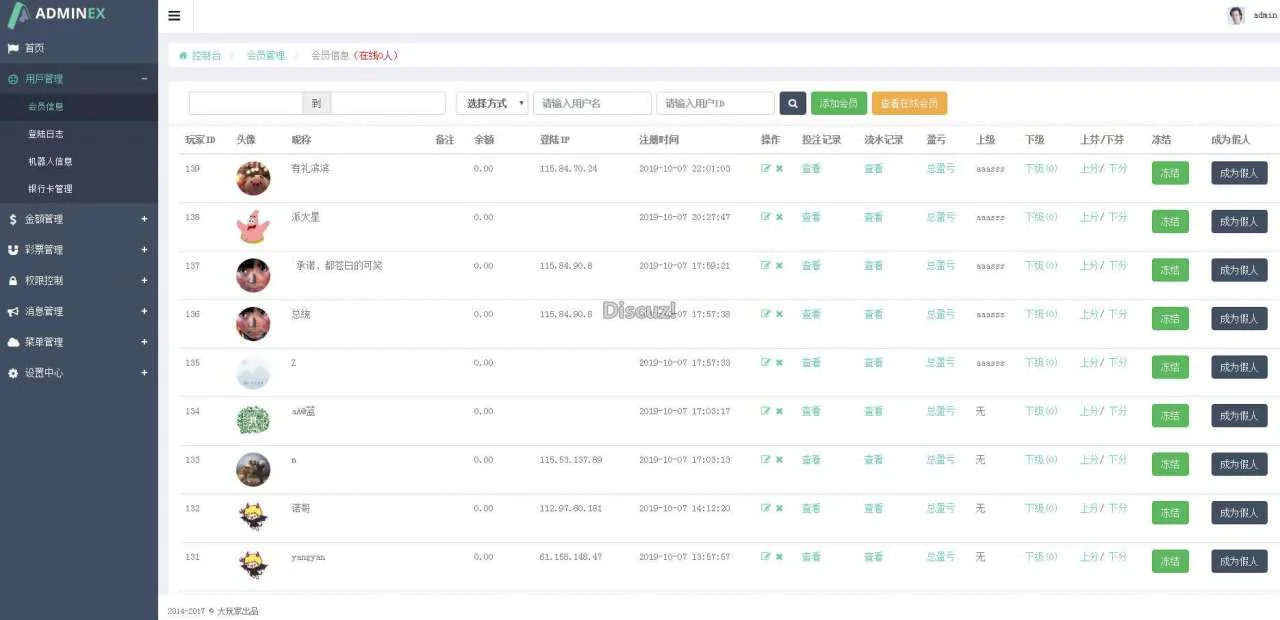
Task: Open 银行卡管理 in the sidebar
Action: (x=50, y=189)
